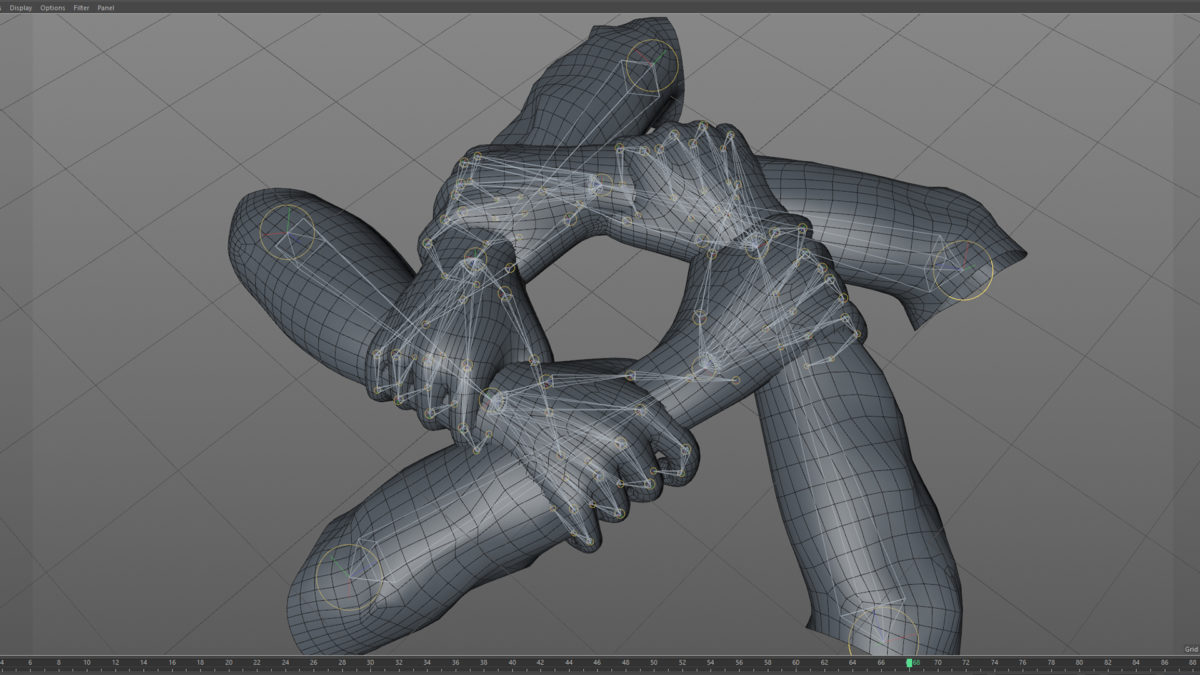The width and height of the screenshot is (1200, 675).
Task: Click the green playhead at frame 68
Action: [909, 663]
